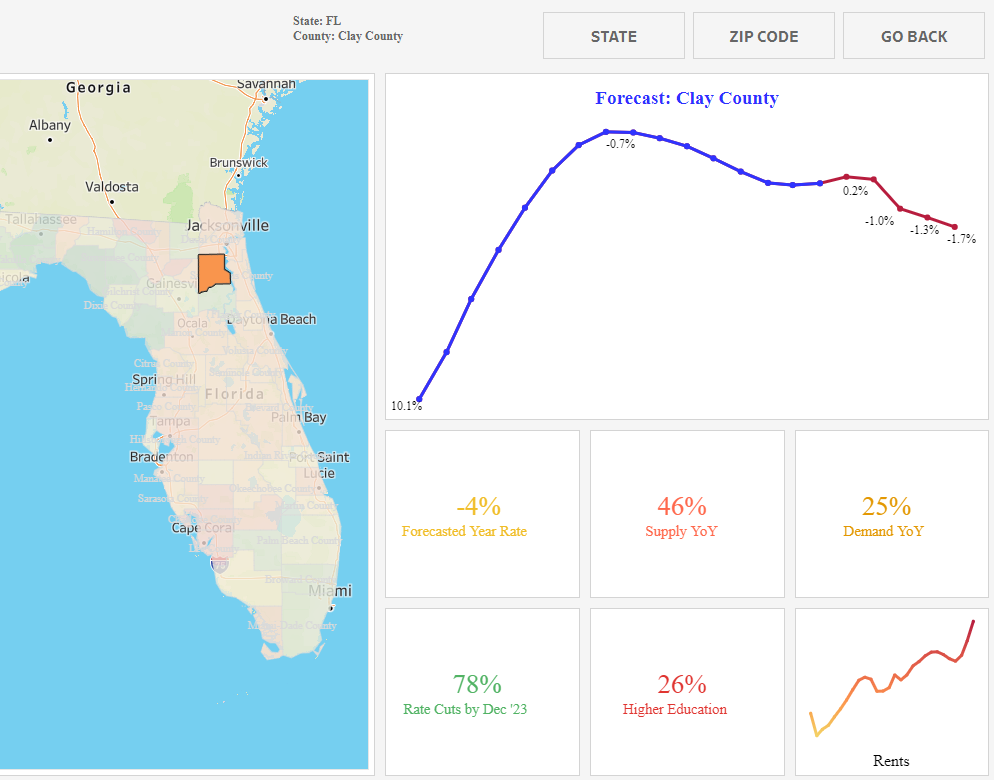Switch to the ZIP CODE view
Viewport: 994px width, 780px height.
(x=763, y=36)
